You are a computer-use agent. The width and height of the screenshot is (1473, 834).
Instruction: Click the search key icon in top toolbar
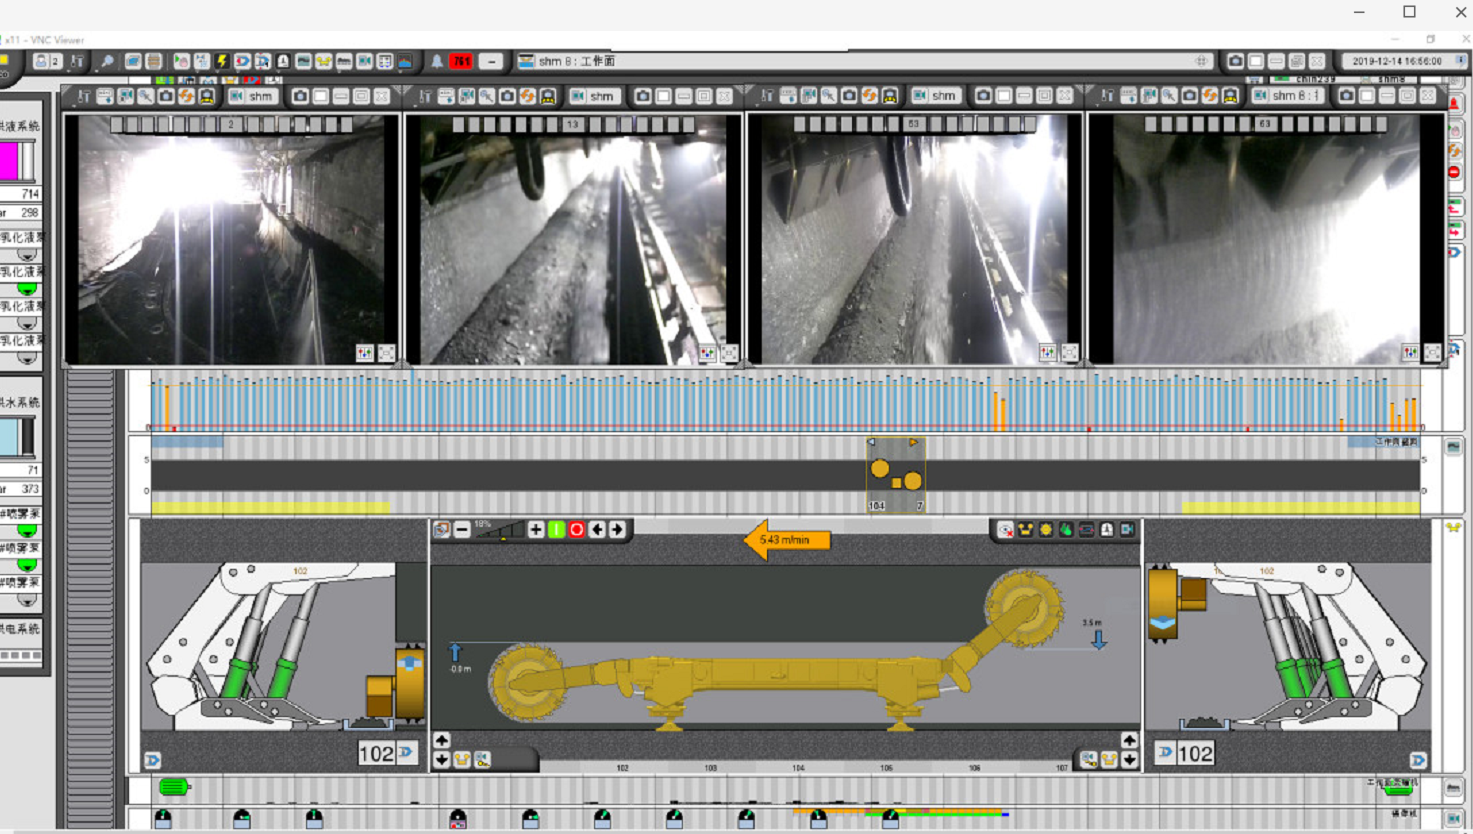coord(107,62)
